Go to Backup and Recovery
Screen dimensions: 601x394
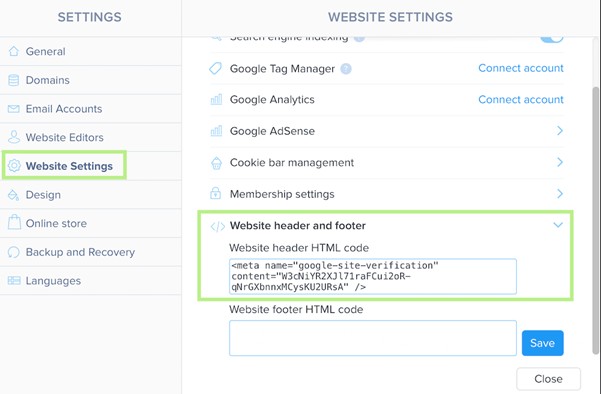(91, 252)
